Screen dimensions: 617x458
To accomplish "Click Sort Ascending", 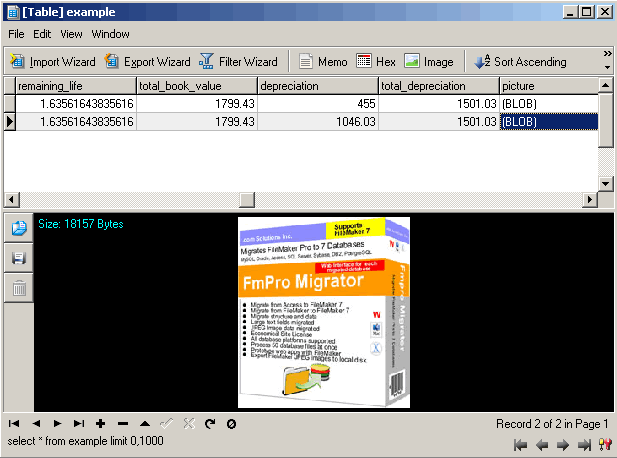I will (x=520, y=61).
